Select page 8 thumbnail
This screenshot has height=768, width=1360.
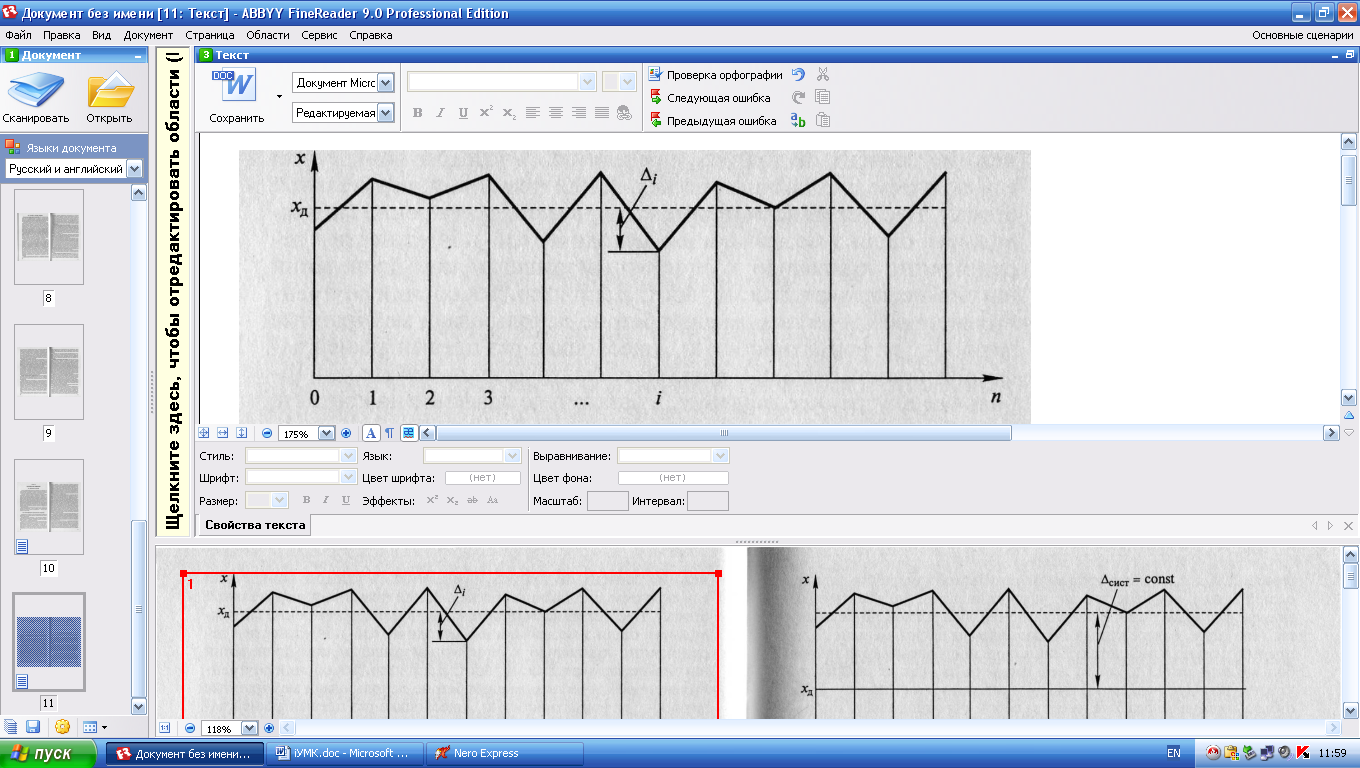pos(49,237)
